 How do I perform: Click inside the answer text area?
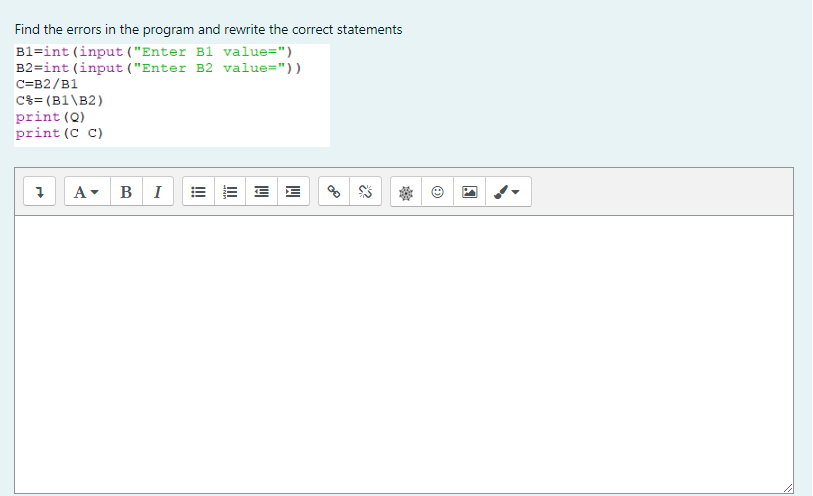(404, 355)
